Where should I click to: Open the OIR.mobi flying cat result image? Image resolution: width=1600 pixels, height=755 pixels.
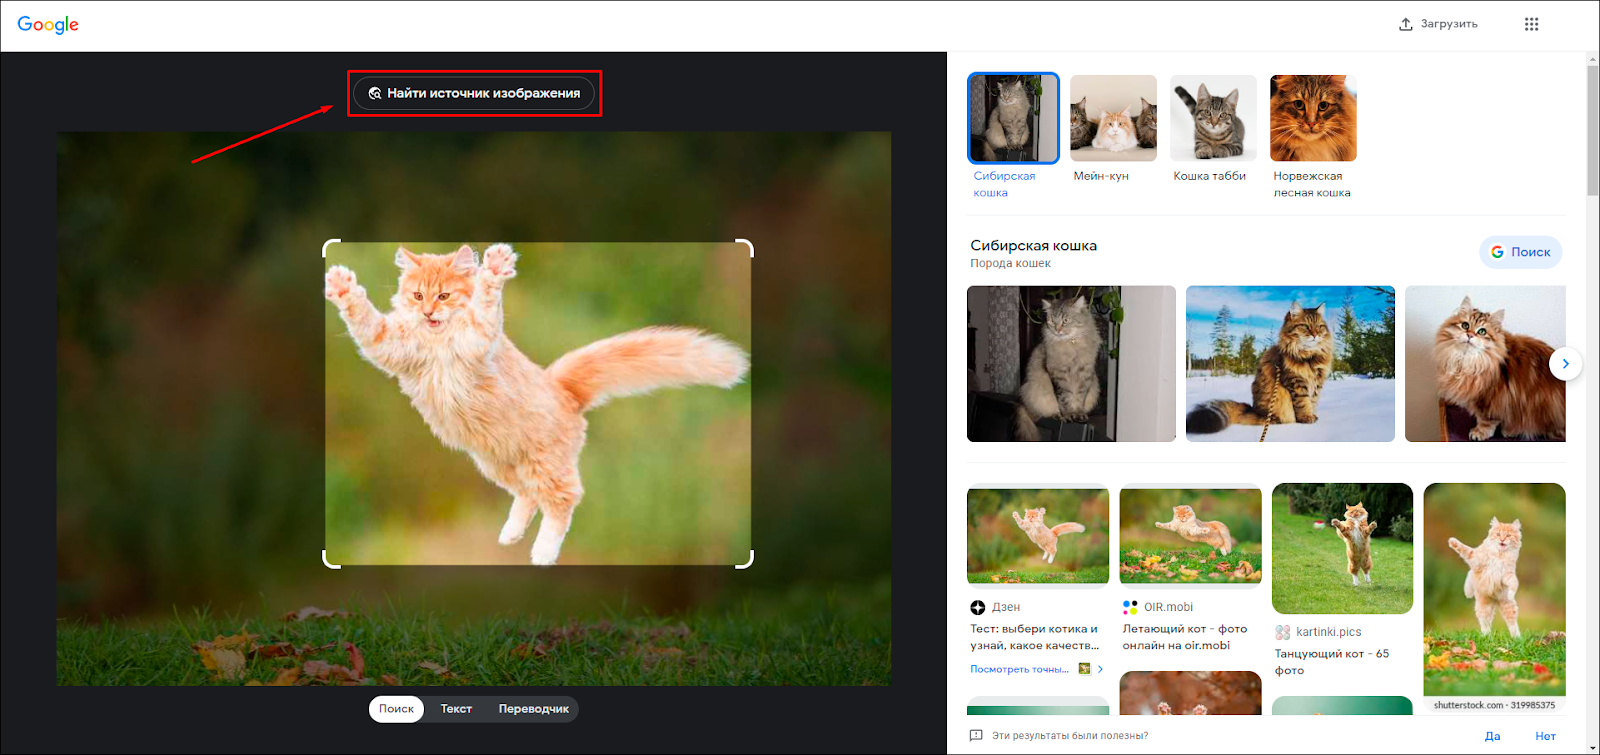[1190, 534]
